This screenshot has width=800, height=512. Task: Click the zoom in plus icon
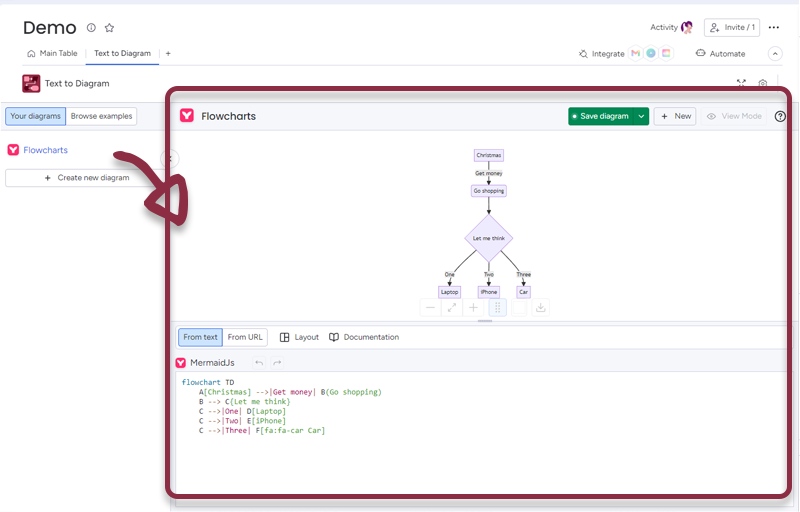tap(475, 308)
